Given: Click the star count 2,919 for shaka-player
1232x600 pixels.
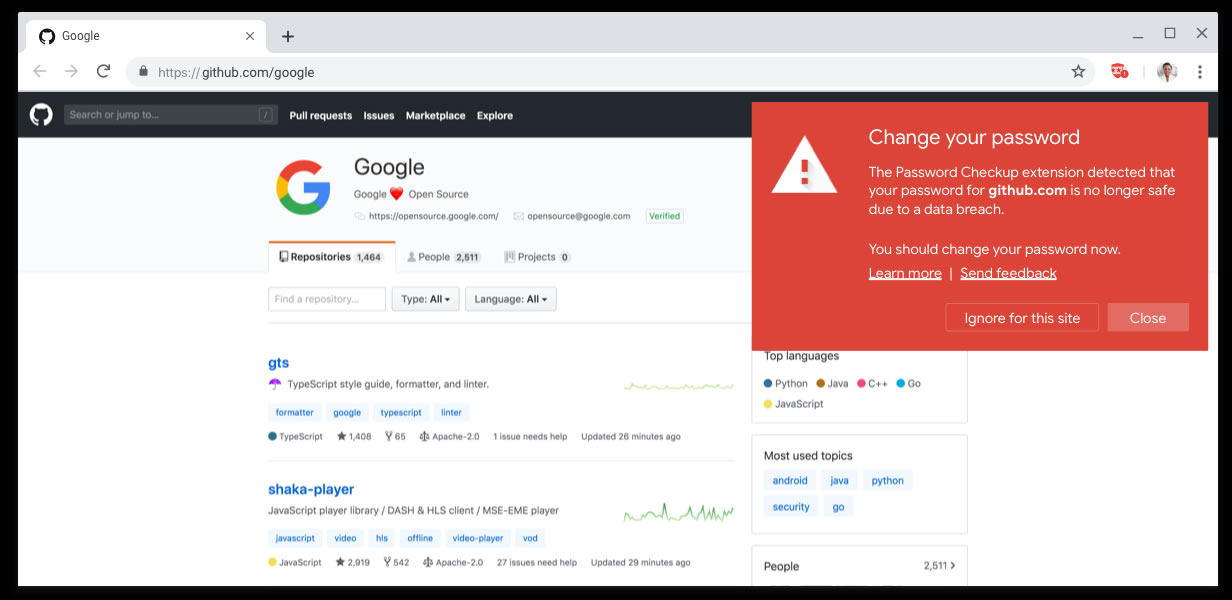Looking at the screenshot, I should coord(353,563).
